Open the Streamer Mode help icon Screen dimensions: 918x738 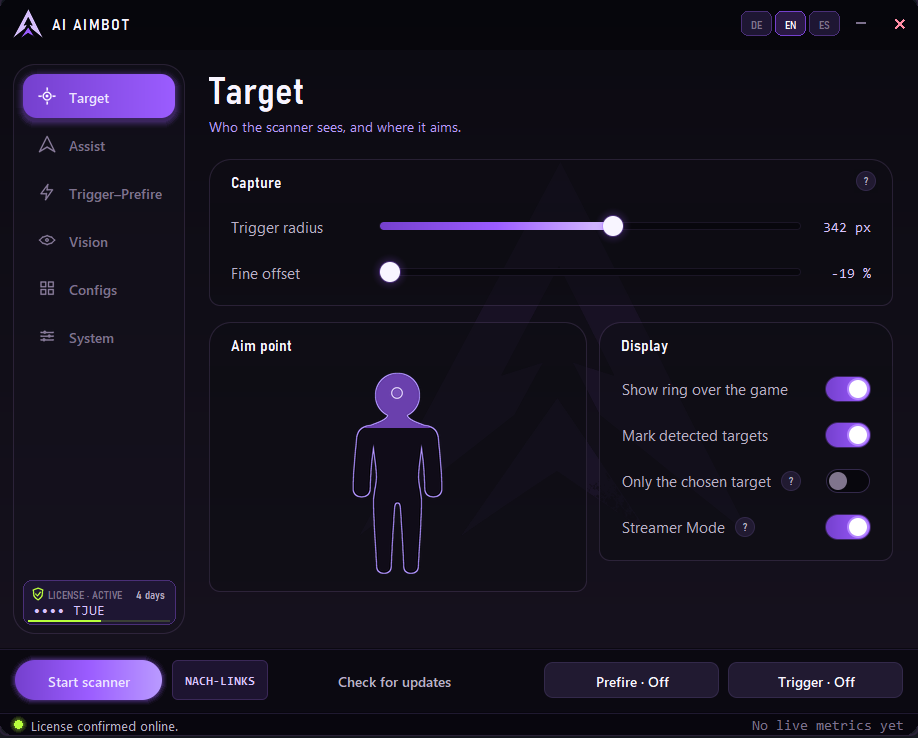click(745, 527)
